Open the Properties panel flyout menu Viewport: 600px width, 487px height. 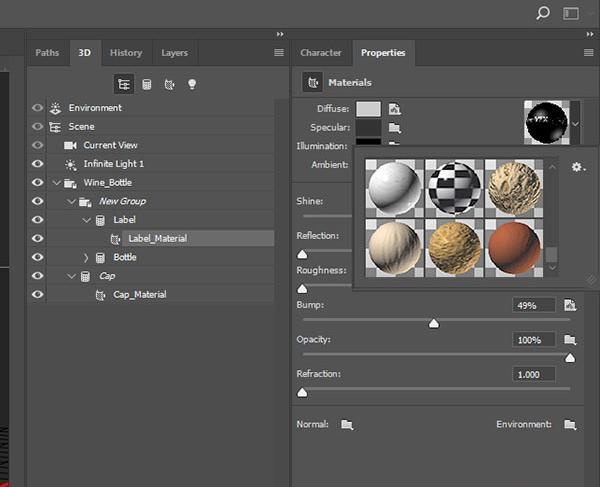tap(589, 52)
